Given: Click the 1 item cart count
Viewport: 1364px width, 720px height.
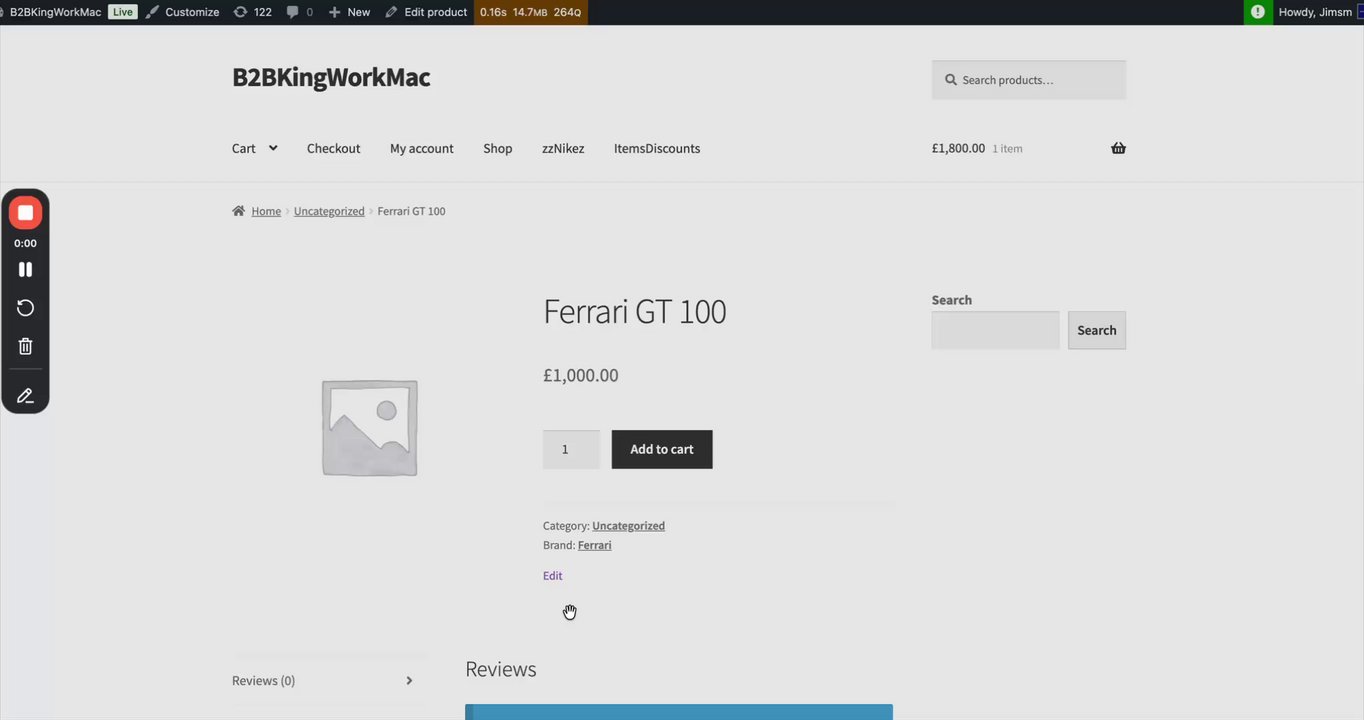Looking at the screenshot, I should tap(1007, 149).
